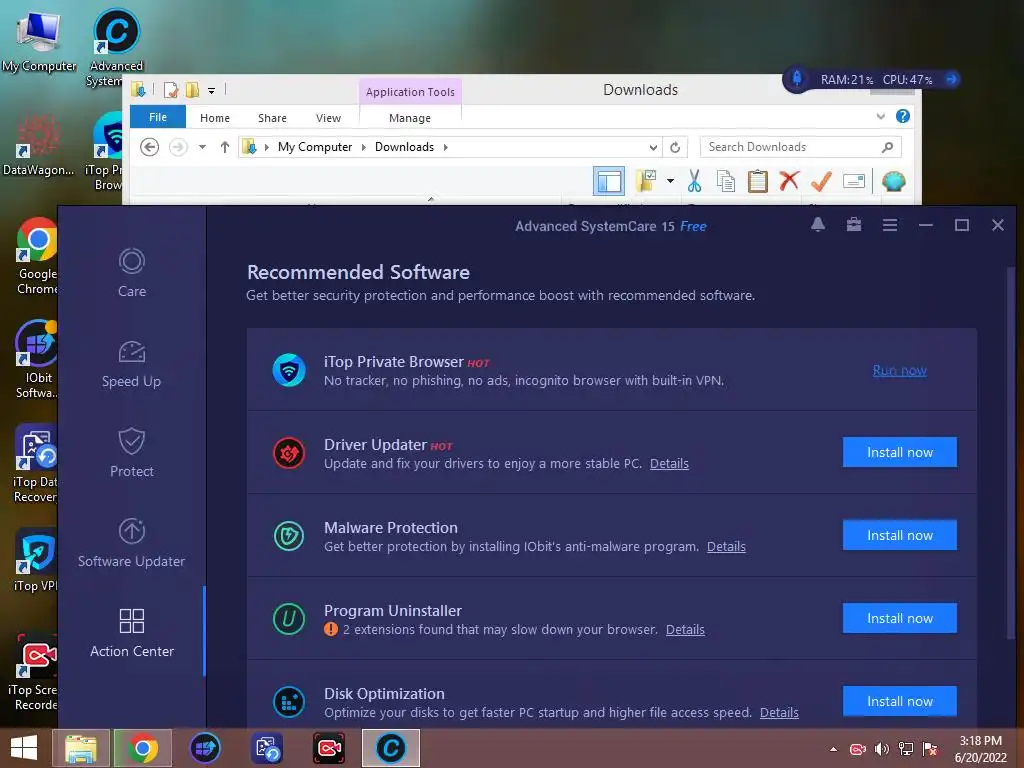The width and height of the screenshot is (1024, 768).
Task: Open Explorer Help question mark icon
Action: (903, 116)
